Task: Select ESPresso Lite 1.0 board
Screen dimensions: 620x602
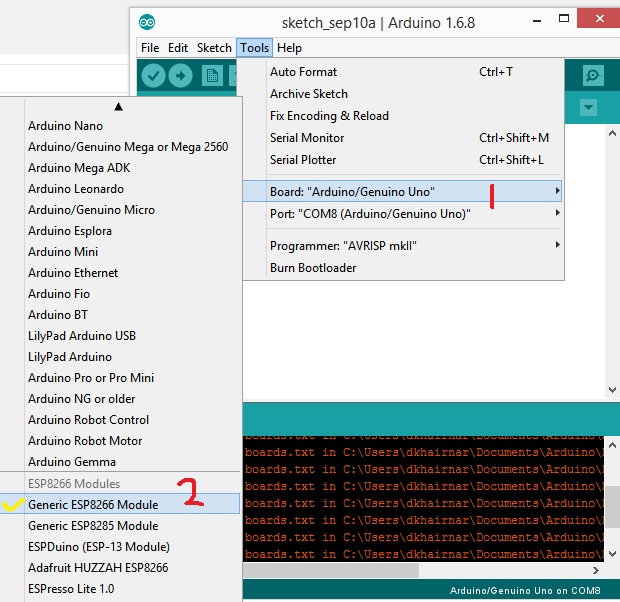Action: [120, 588]
